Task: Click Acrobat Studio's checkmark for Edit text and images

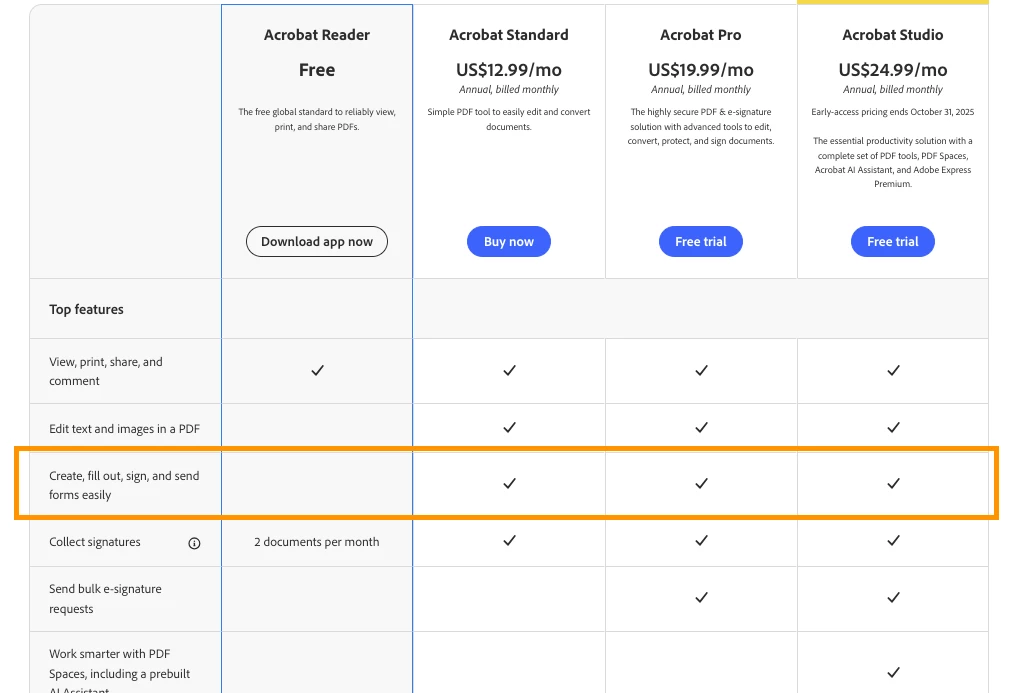Action: [893, 427]
